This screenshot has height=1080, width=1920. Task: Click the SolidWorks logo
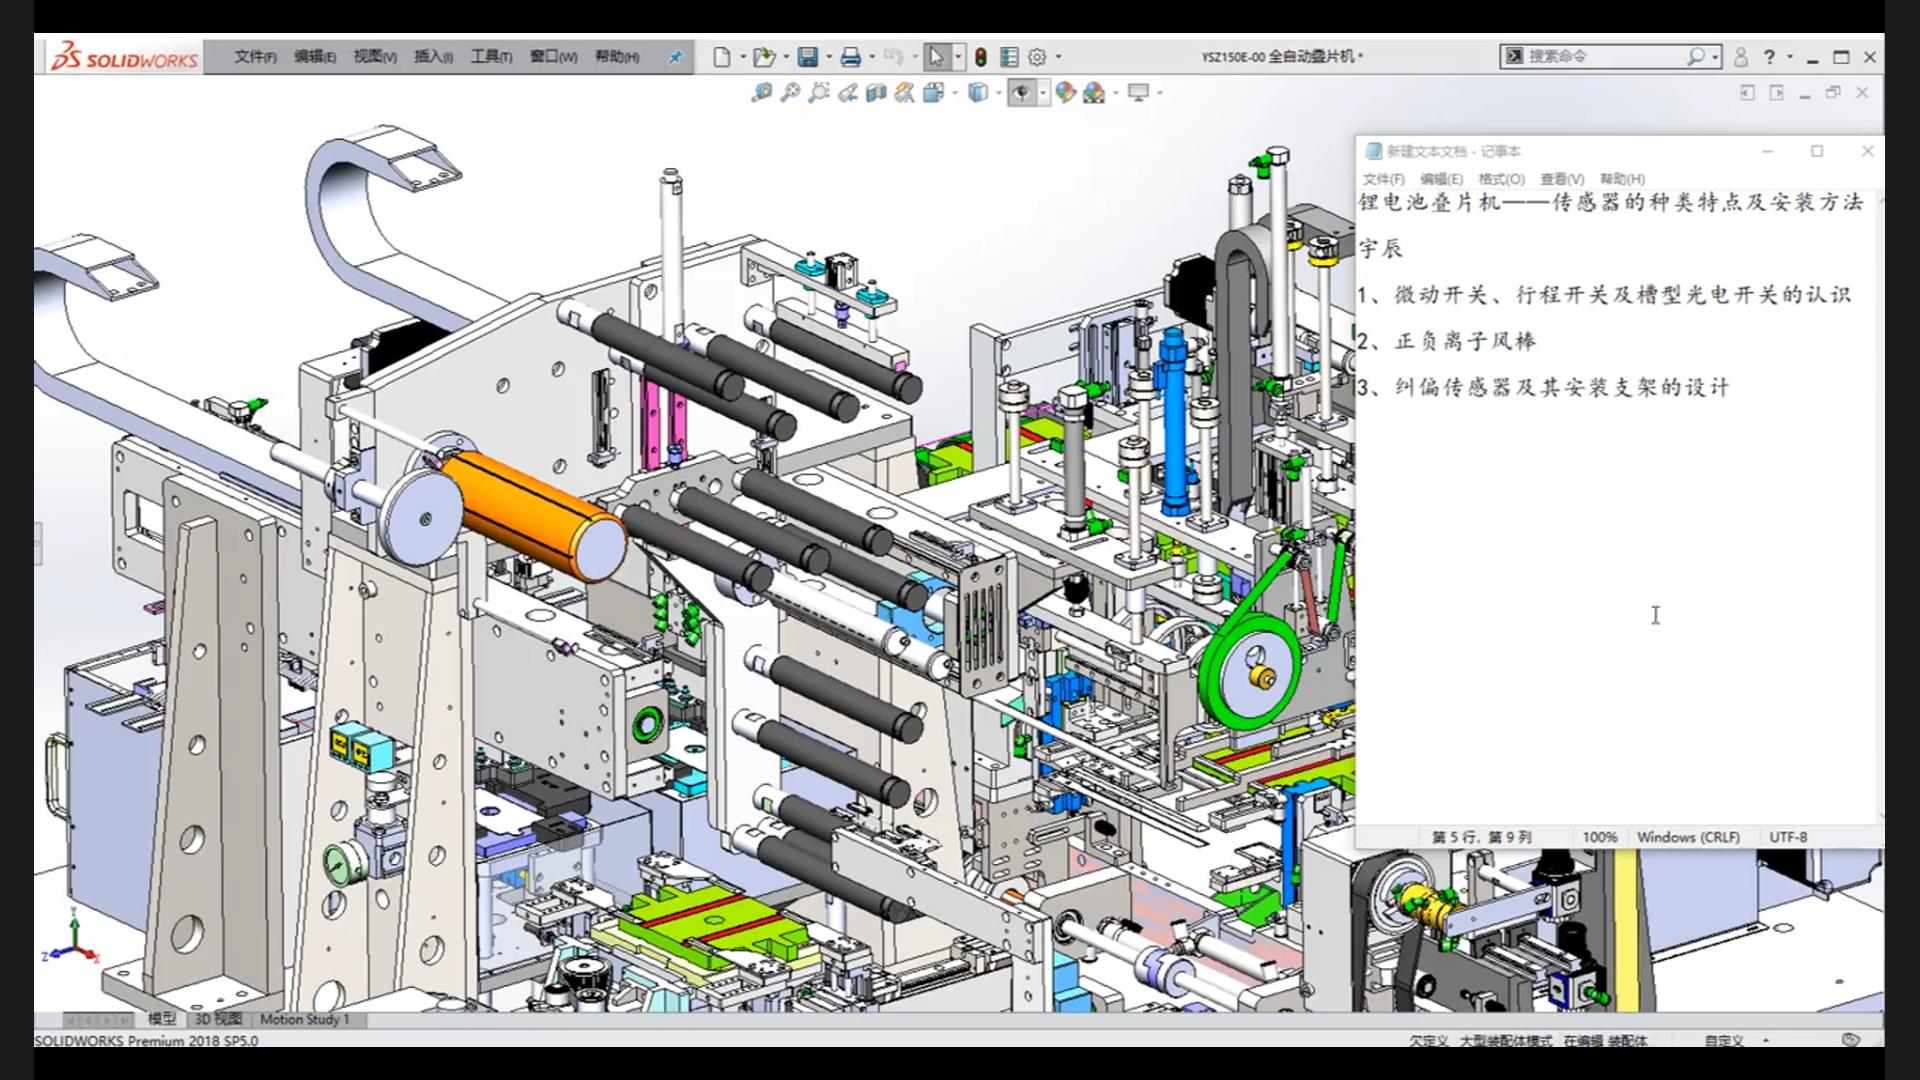tap(125, 58)
